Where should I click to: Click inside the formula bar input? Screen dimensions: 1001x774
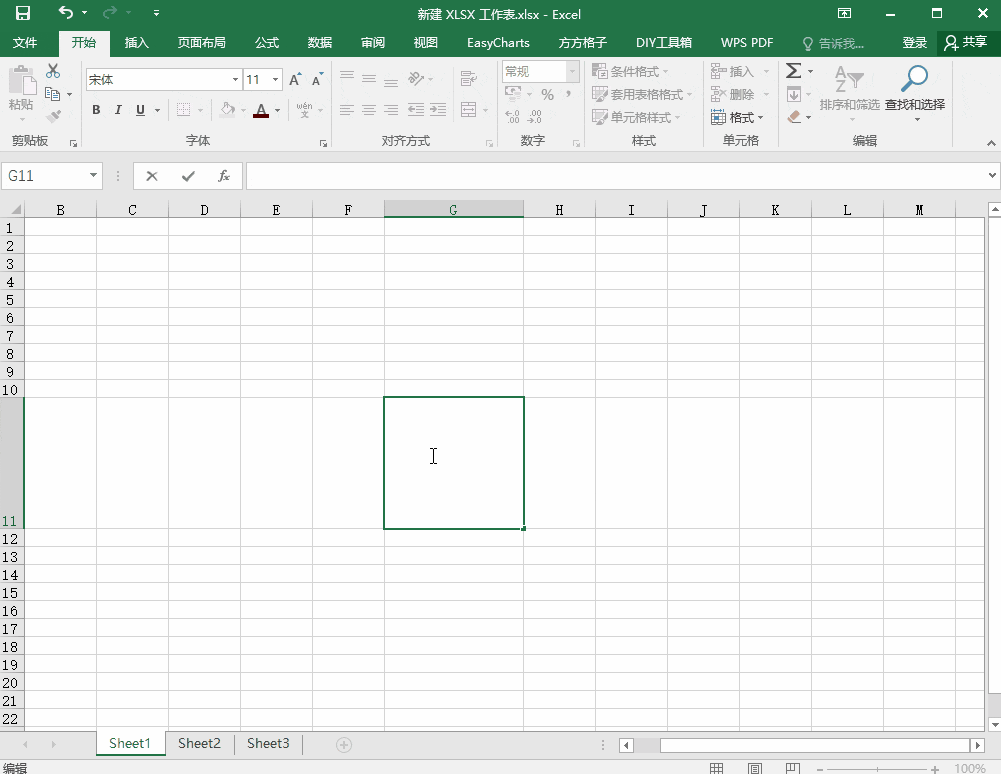click(616, 176)
